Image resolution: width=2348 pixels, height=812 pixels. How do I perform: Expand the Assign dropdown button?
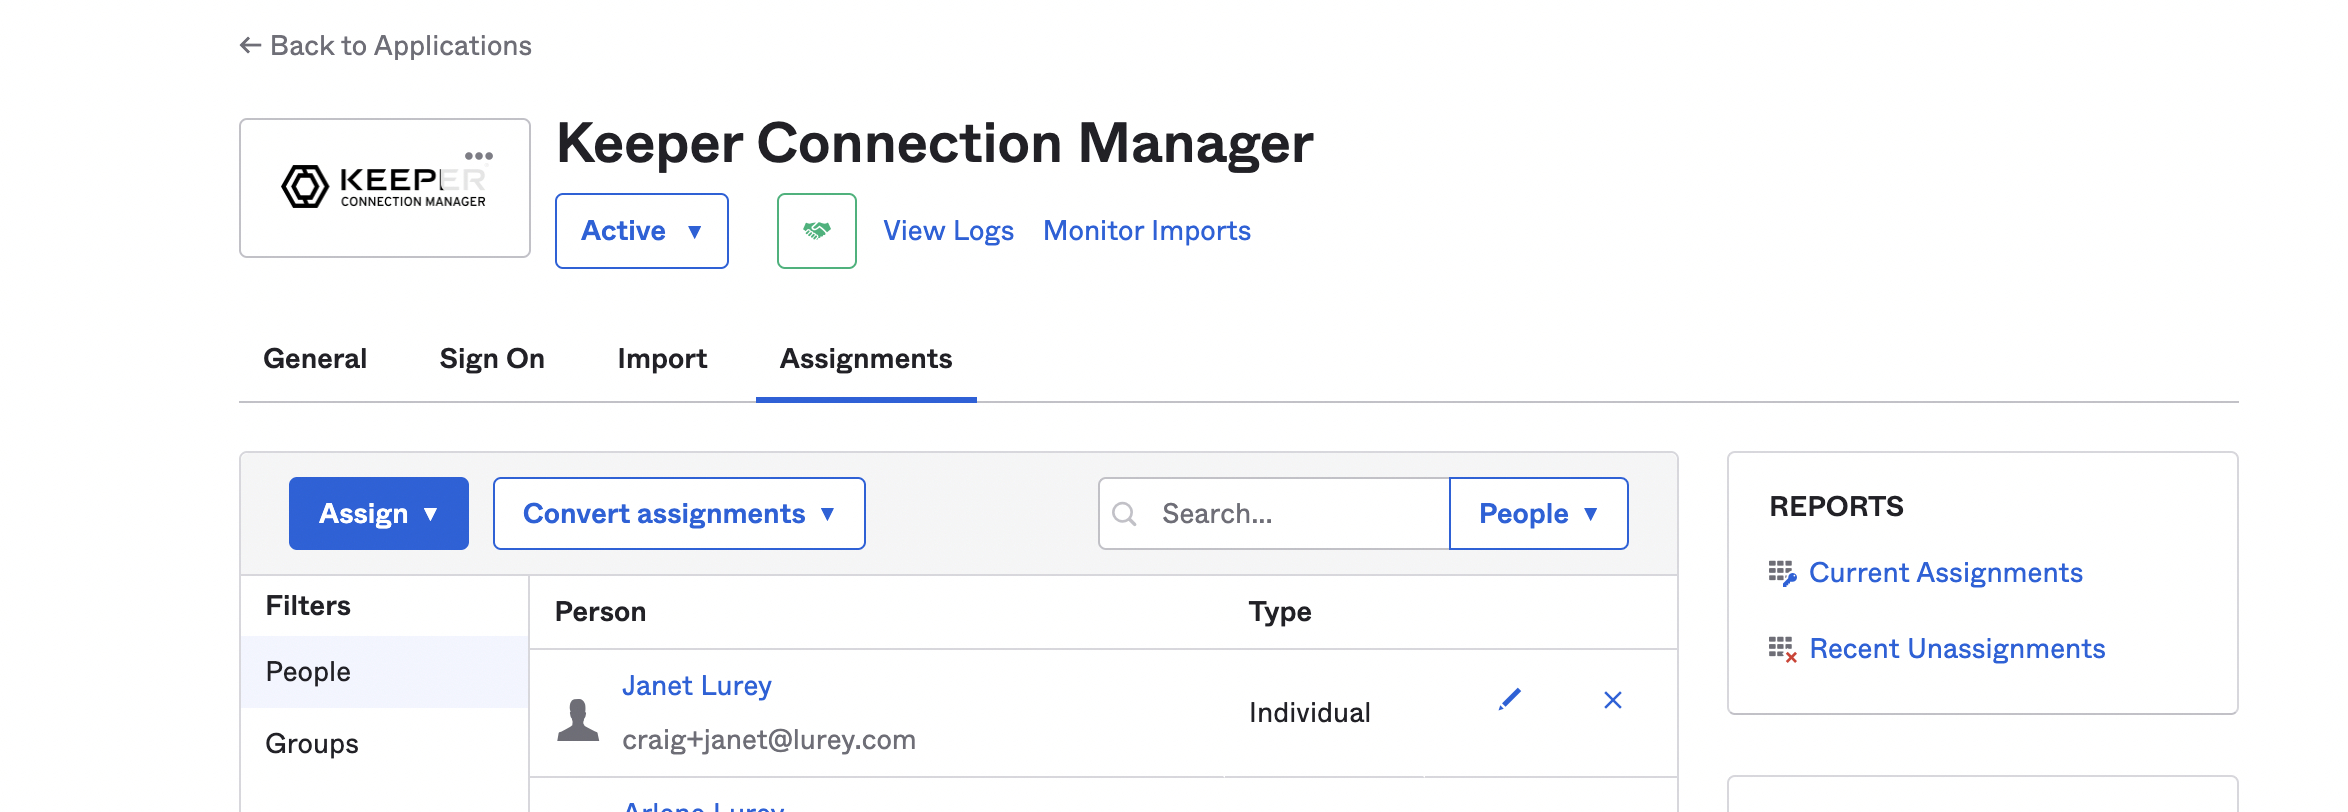(x=378, y=514)
